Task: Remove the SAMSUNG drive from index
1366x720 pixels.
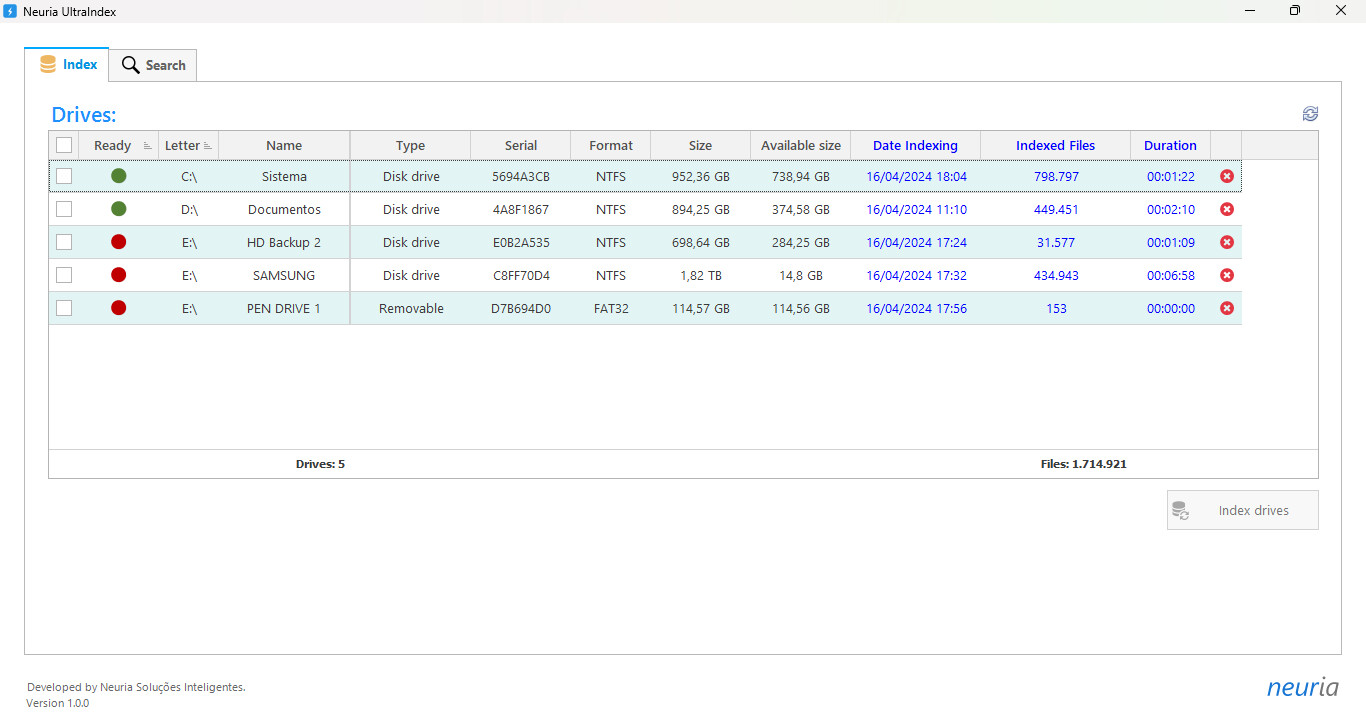Action: (x=1227, y=275)
